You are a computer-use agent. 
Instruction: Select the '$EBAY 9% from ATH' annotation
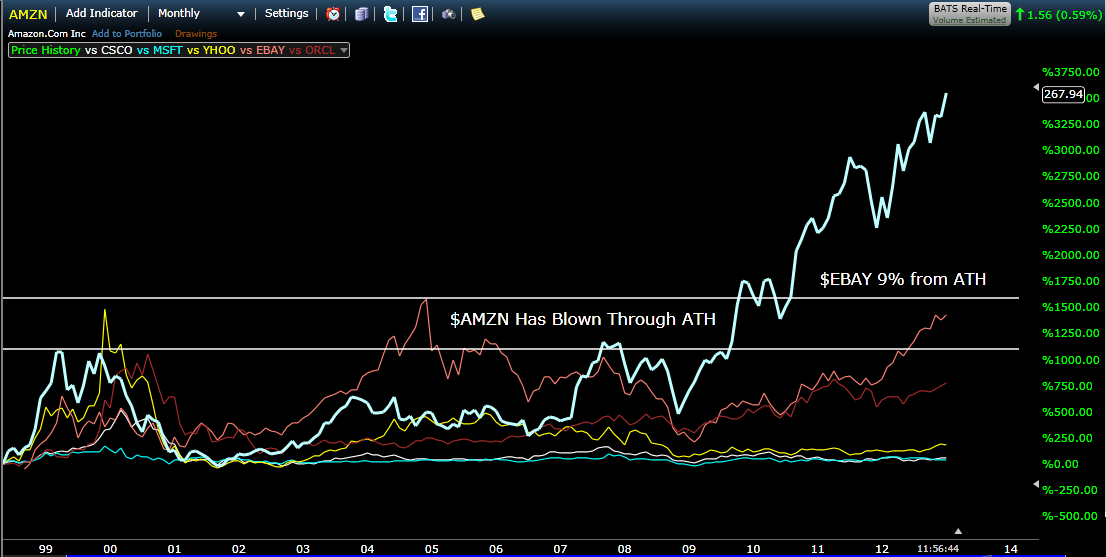[x=902, y=279]
